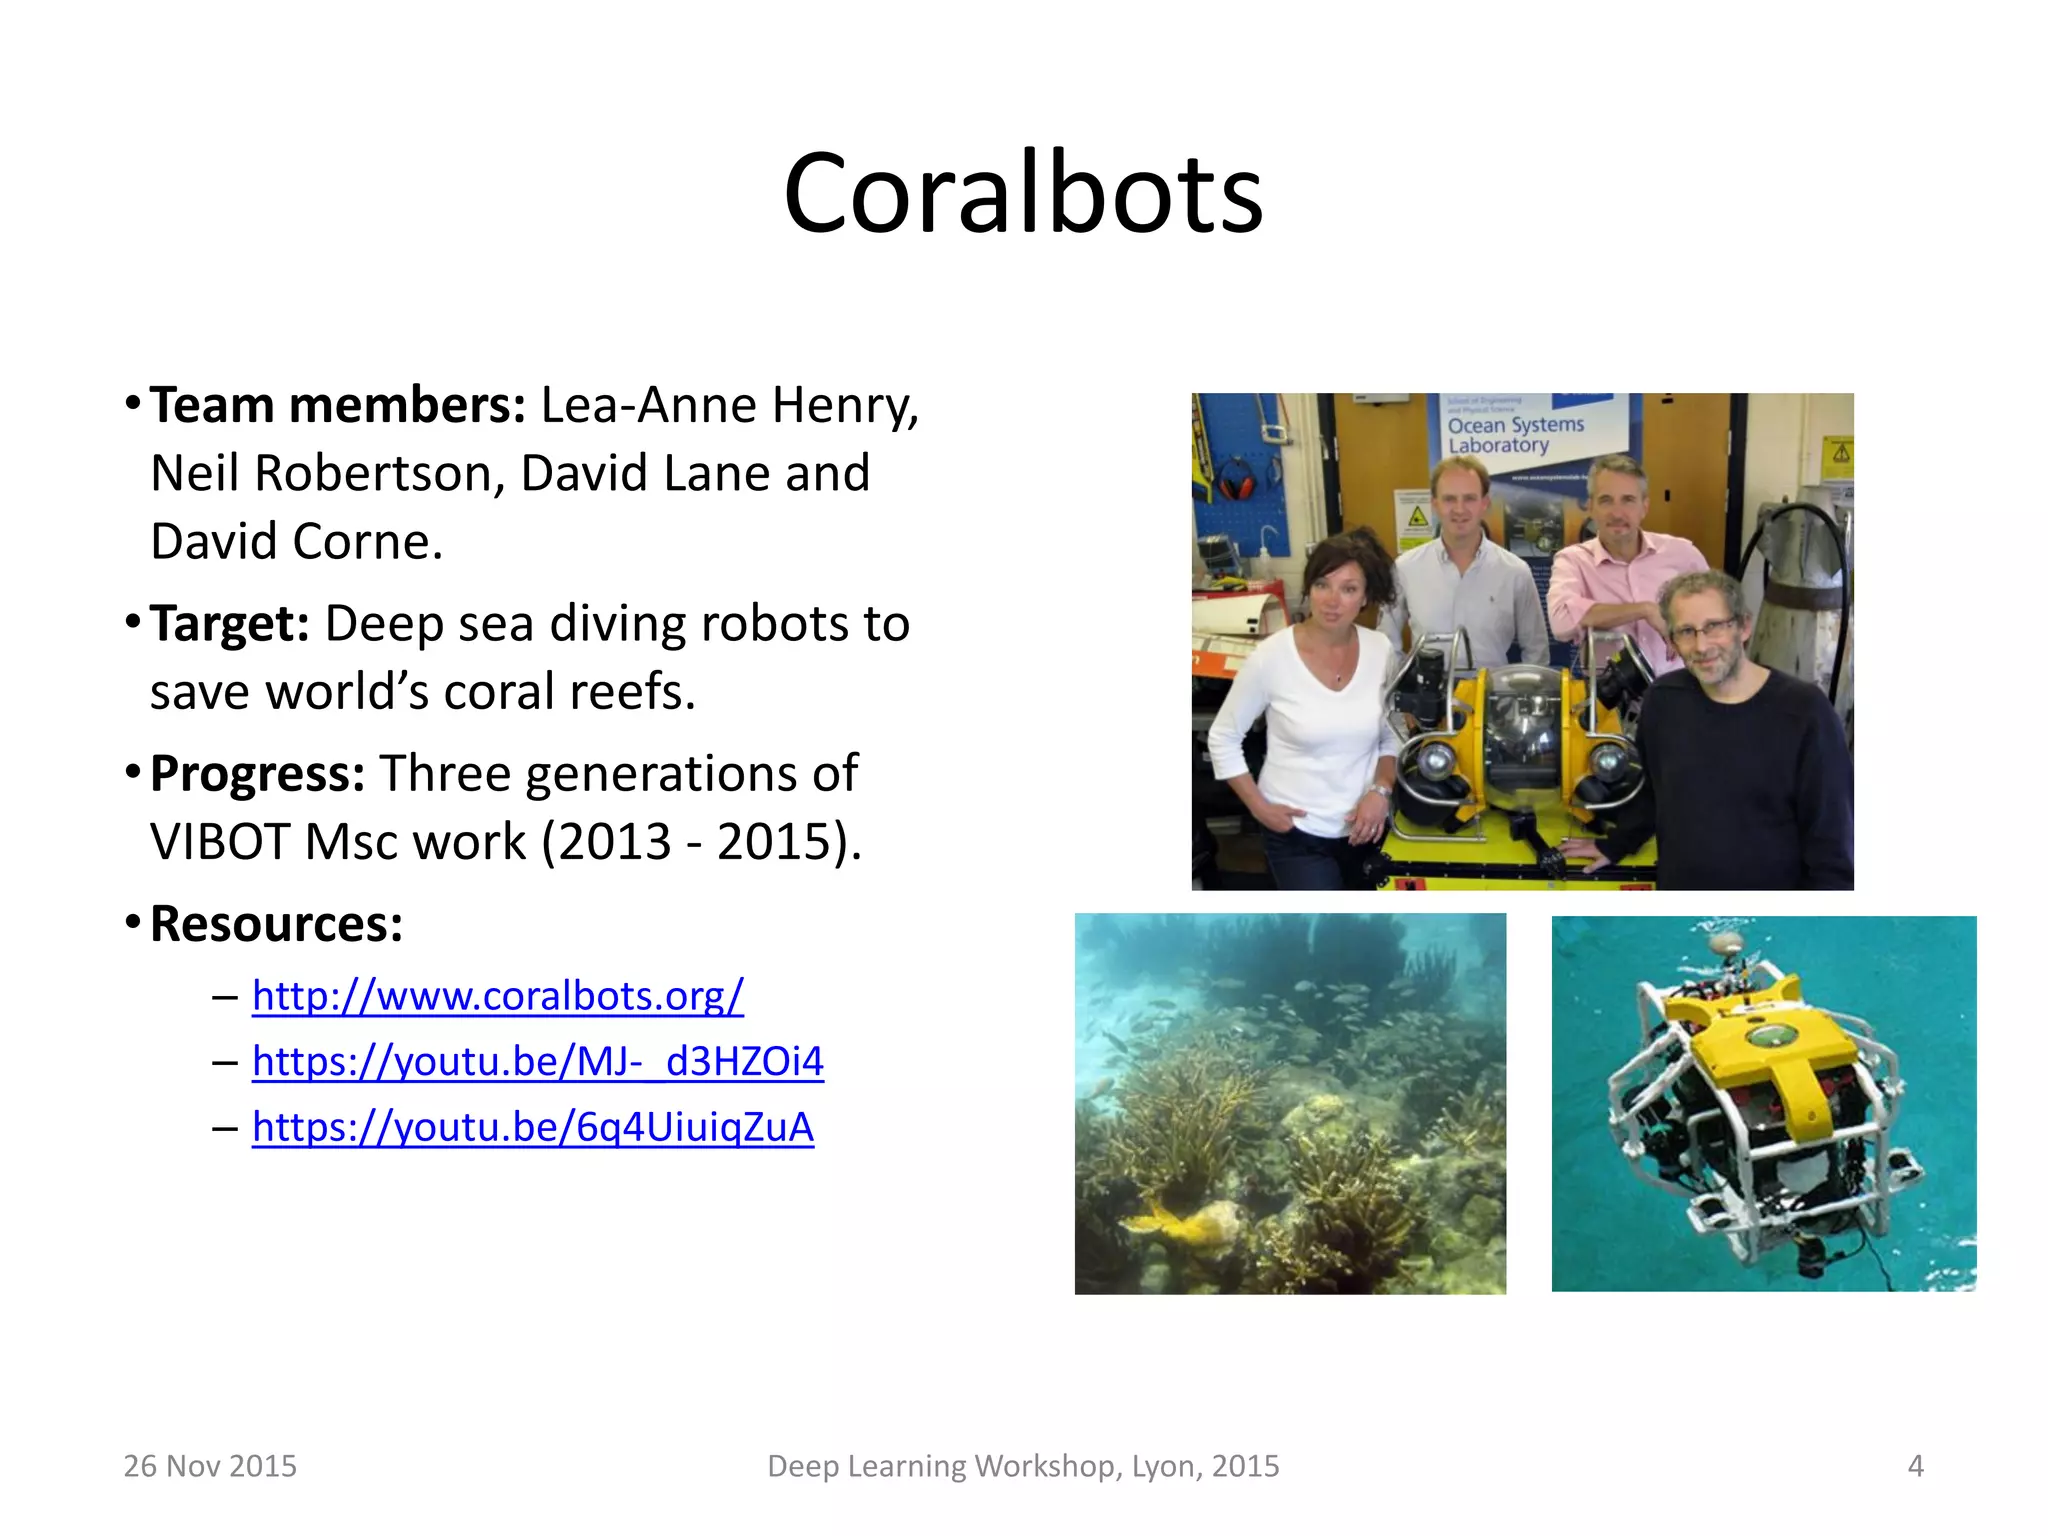Open the youtu.be/6q4UiuiqZuA video link
This screenshot has height=1536, width=2048.
532,1127
